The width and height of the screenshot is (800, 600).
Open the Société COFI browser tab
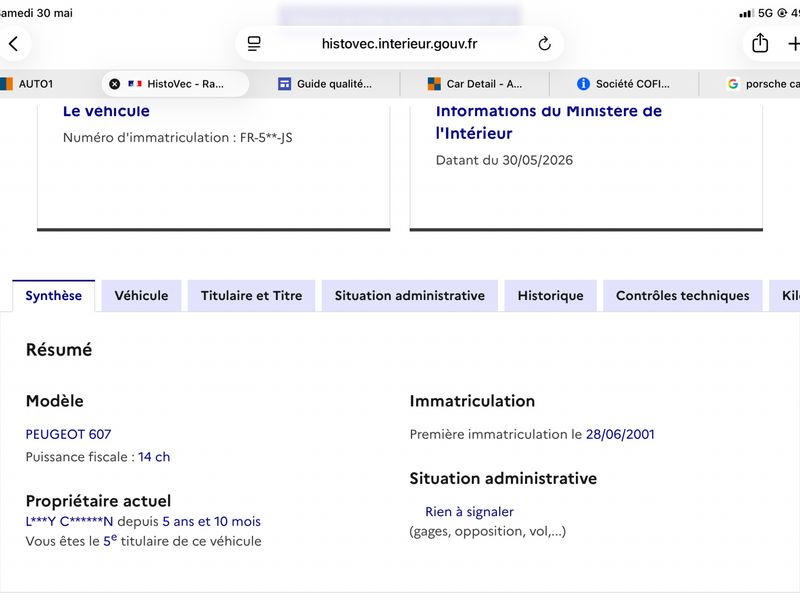click(x=623, y=84)
